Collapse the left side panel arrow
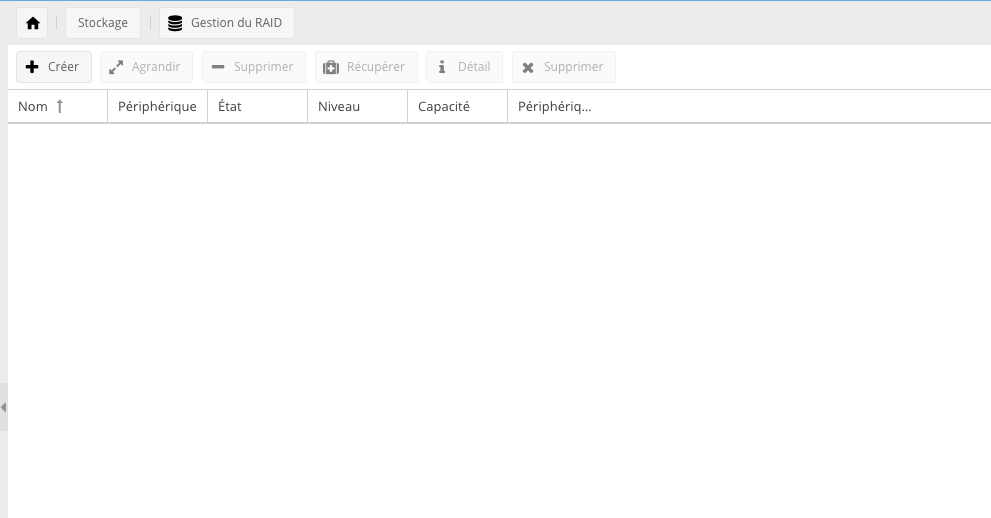 point(4,407)
